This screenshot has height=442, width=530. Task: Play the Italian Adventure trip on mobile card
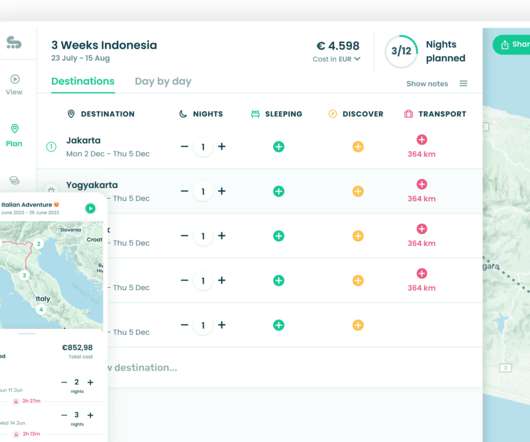pos(90,208)
